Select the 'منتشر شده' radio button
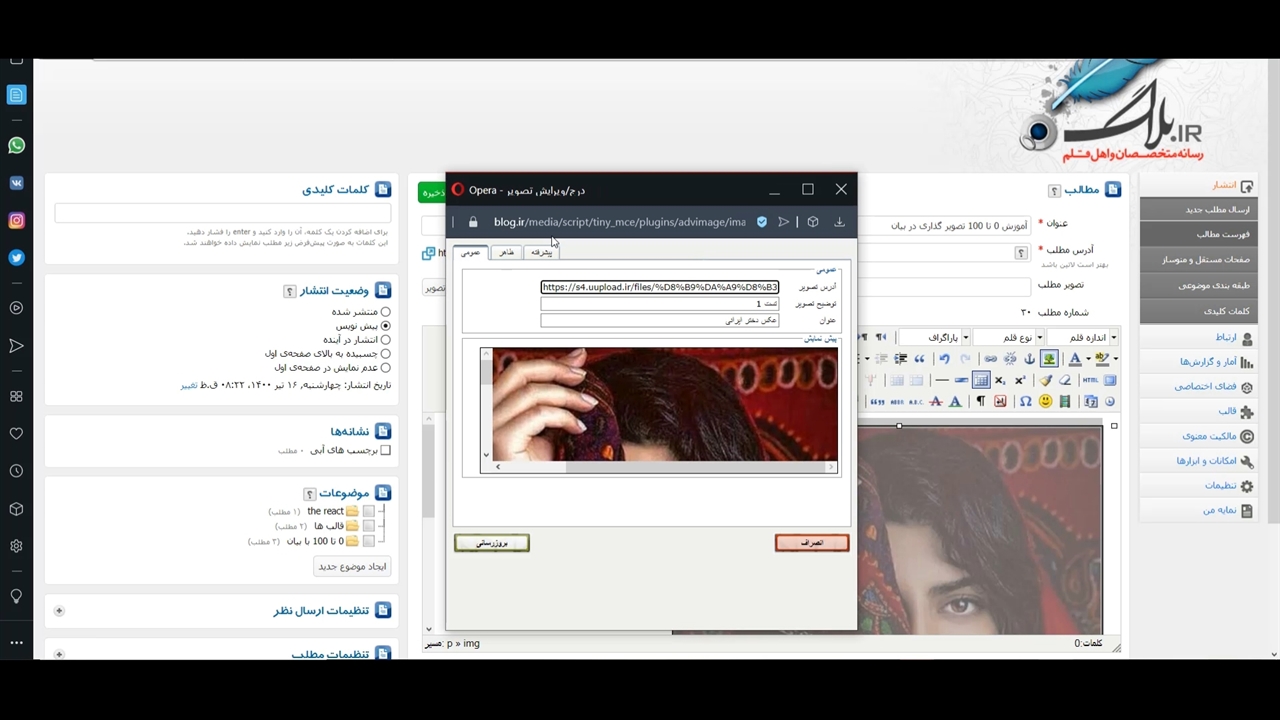Screen dimensions: 1280x720 click(385, 312)
